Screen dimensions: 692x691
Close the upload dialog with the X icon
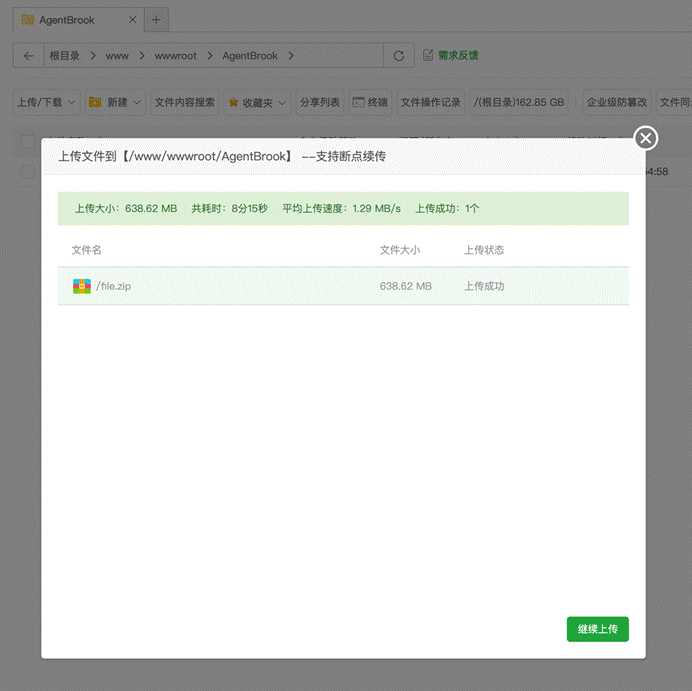tap(646, 138)
